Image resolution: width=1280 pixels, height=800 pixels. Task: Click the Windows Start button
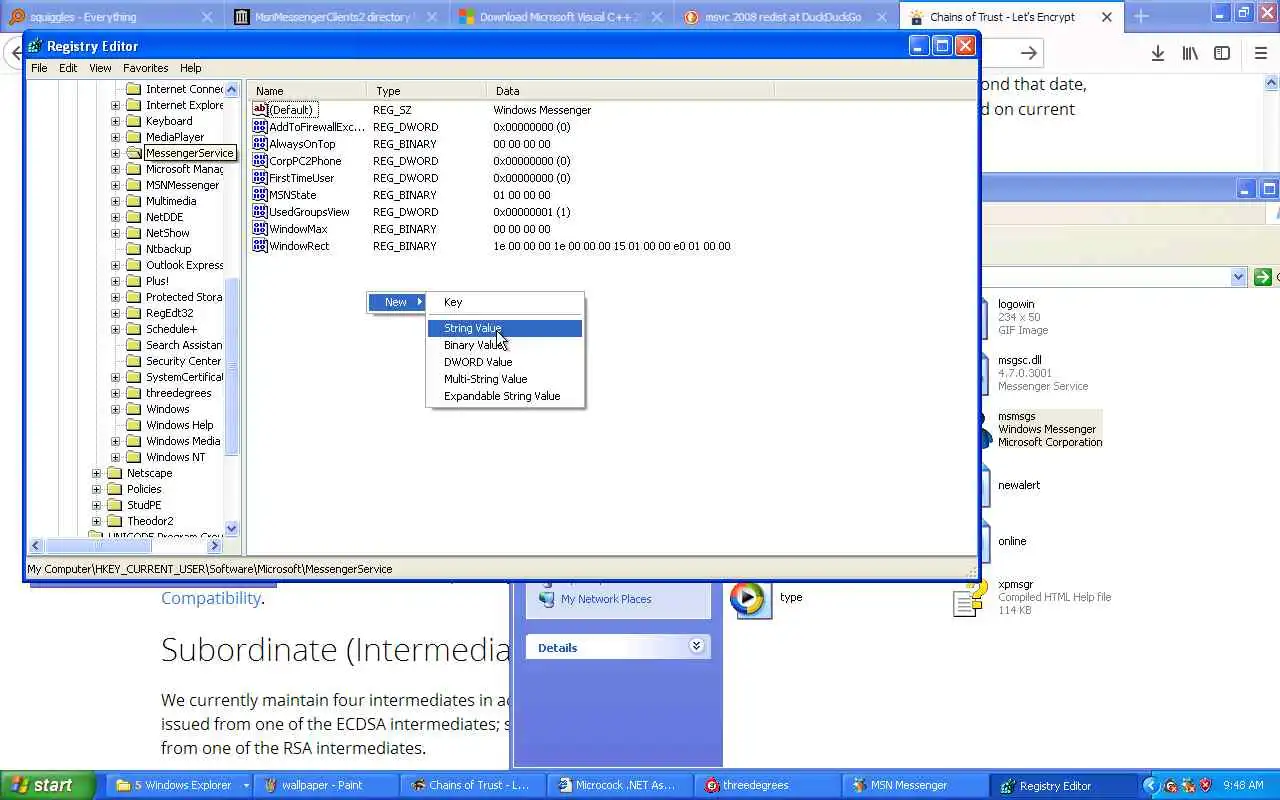point(47,785)
